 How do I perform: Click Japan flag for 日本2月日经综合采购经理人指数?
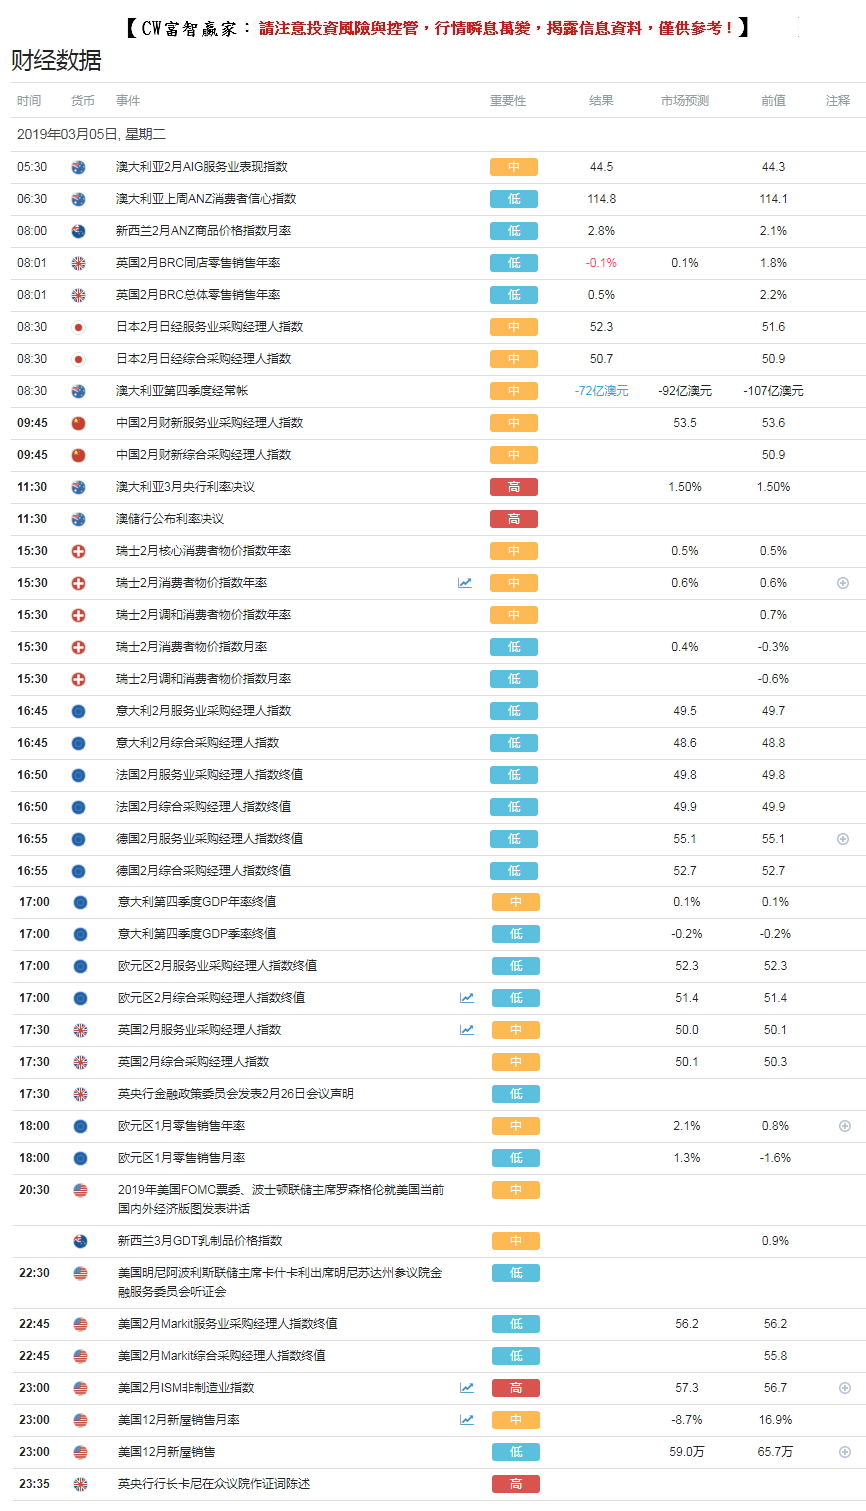coord(78,359)
